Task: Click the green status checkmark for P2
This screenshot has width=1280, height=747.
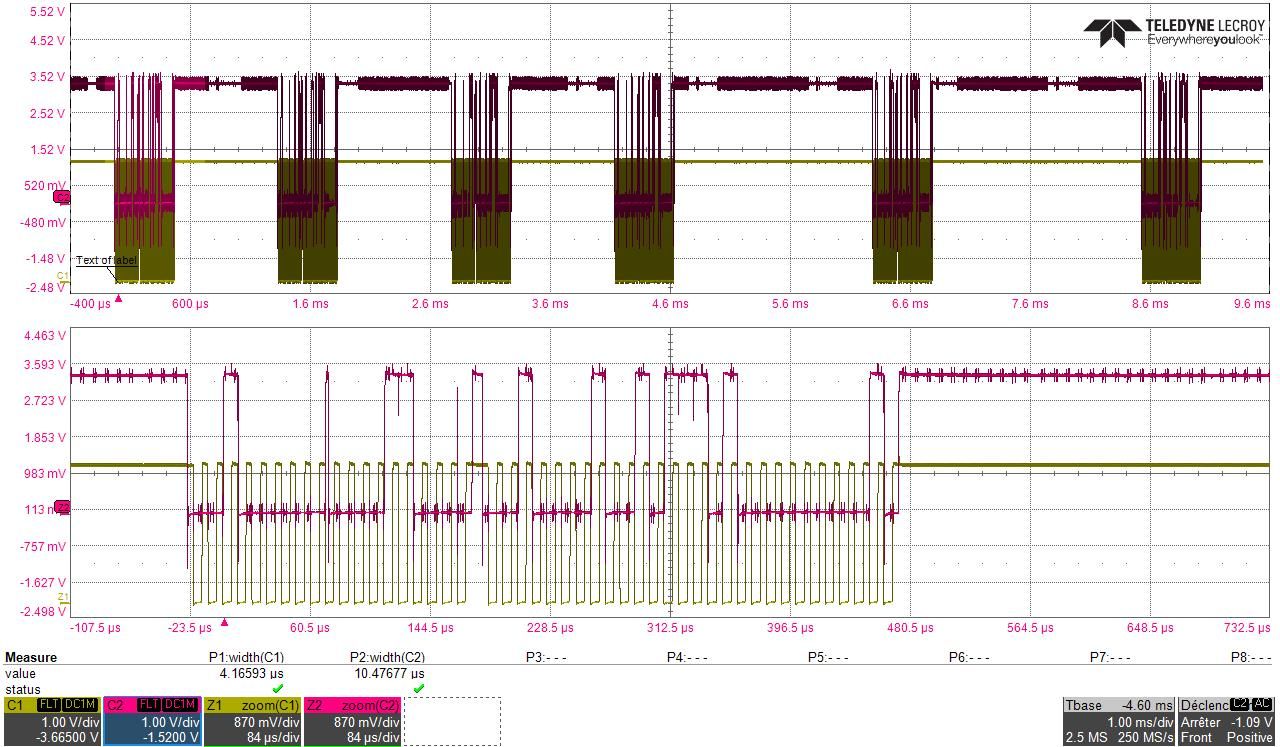Action: point(418,689)
